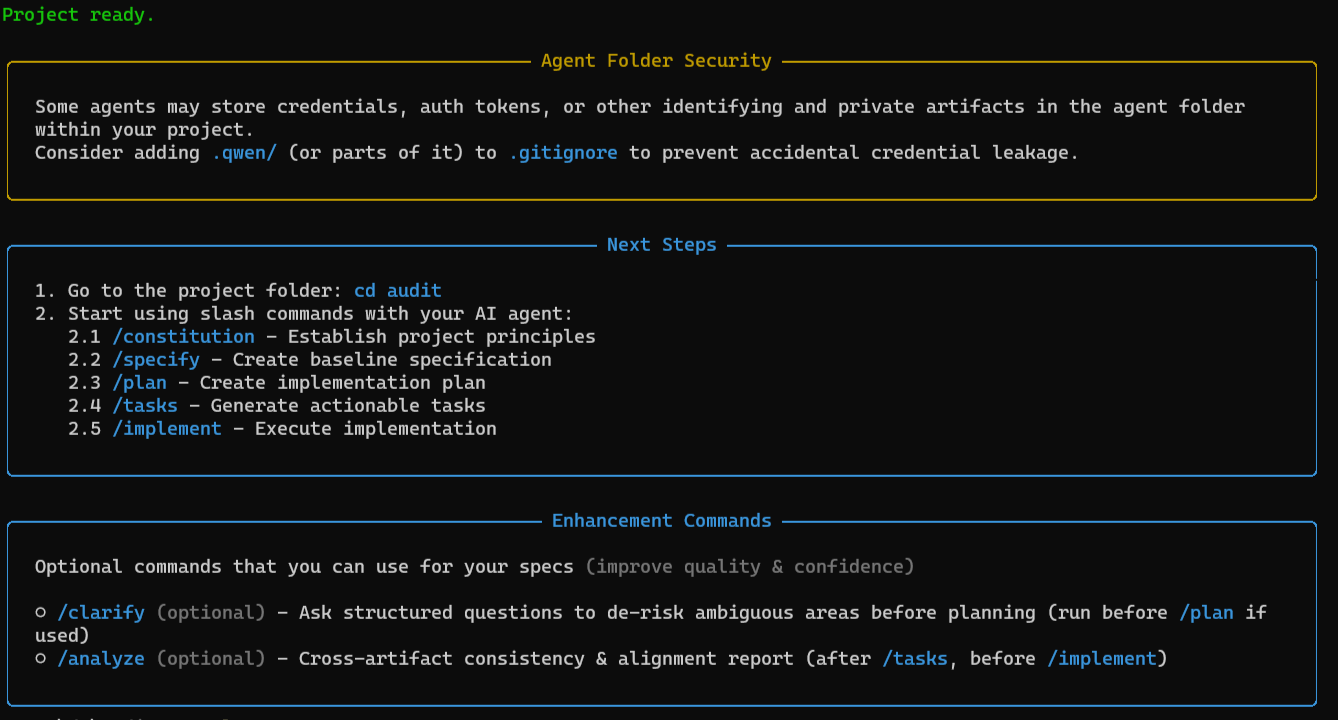Click the bullet marker before /clarify
The image size is (1338, 720).
(41, 612)
